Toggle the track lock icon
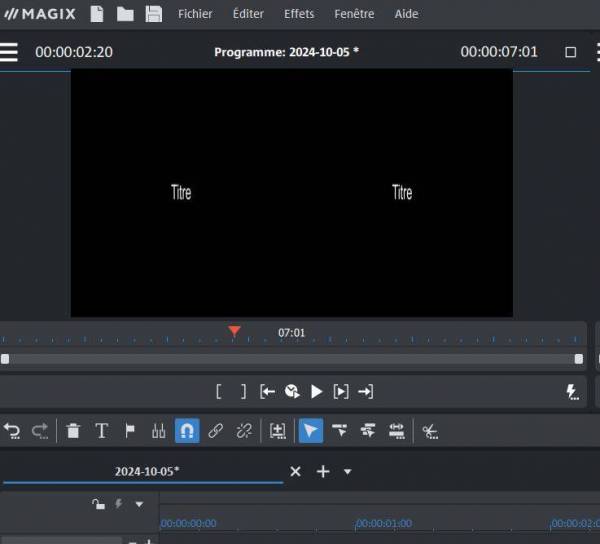 point(98,504)
